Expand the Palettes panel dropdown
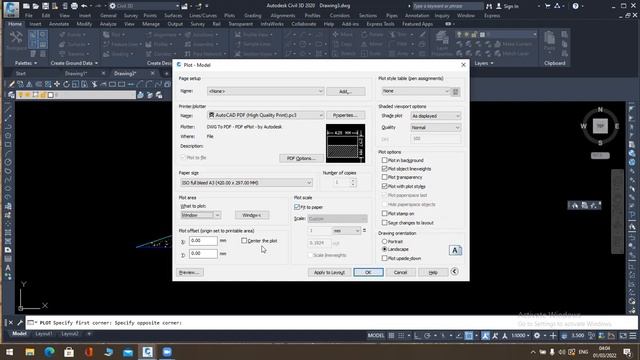640x360 pixels. (x=26, y=63)
